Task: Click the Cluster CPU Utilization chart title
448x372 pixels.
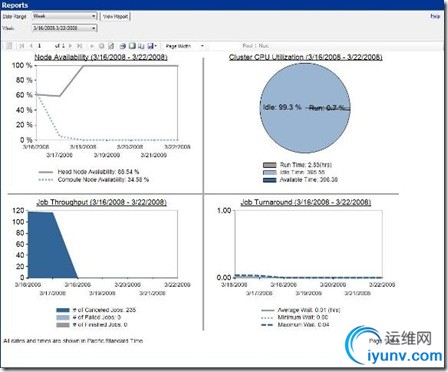Action: (x=305, y=57)
